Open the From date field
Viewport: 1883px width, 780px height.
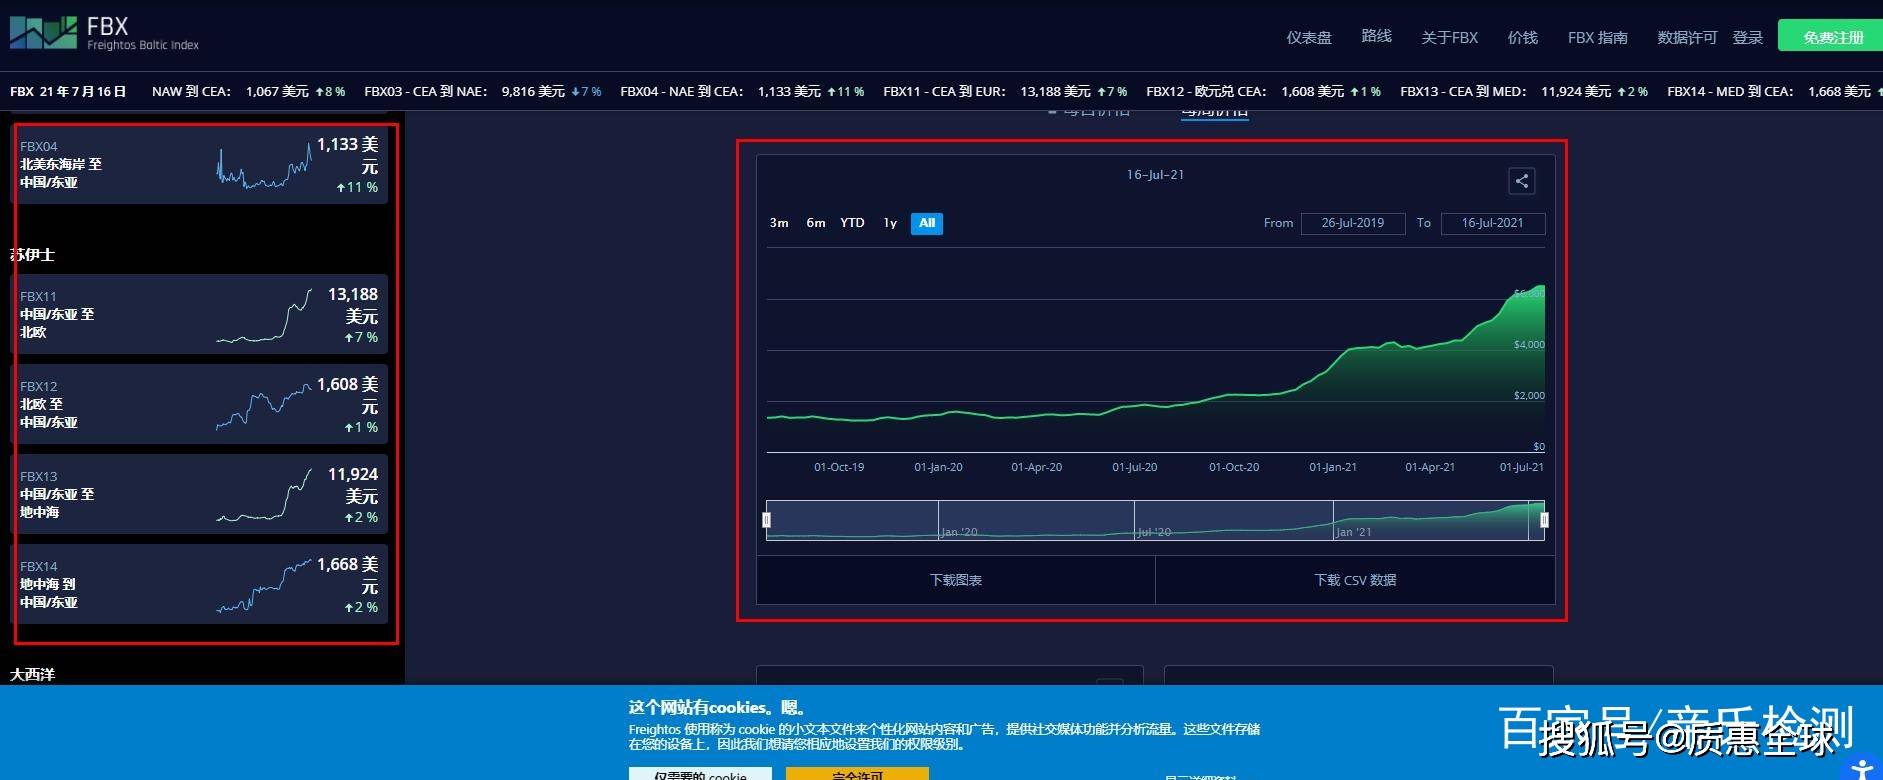pos(1352,223)
